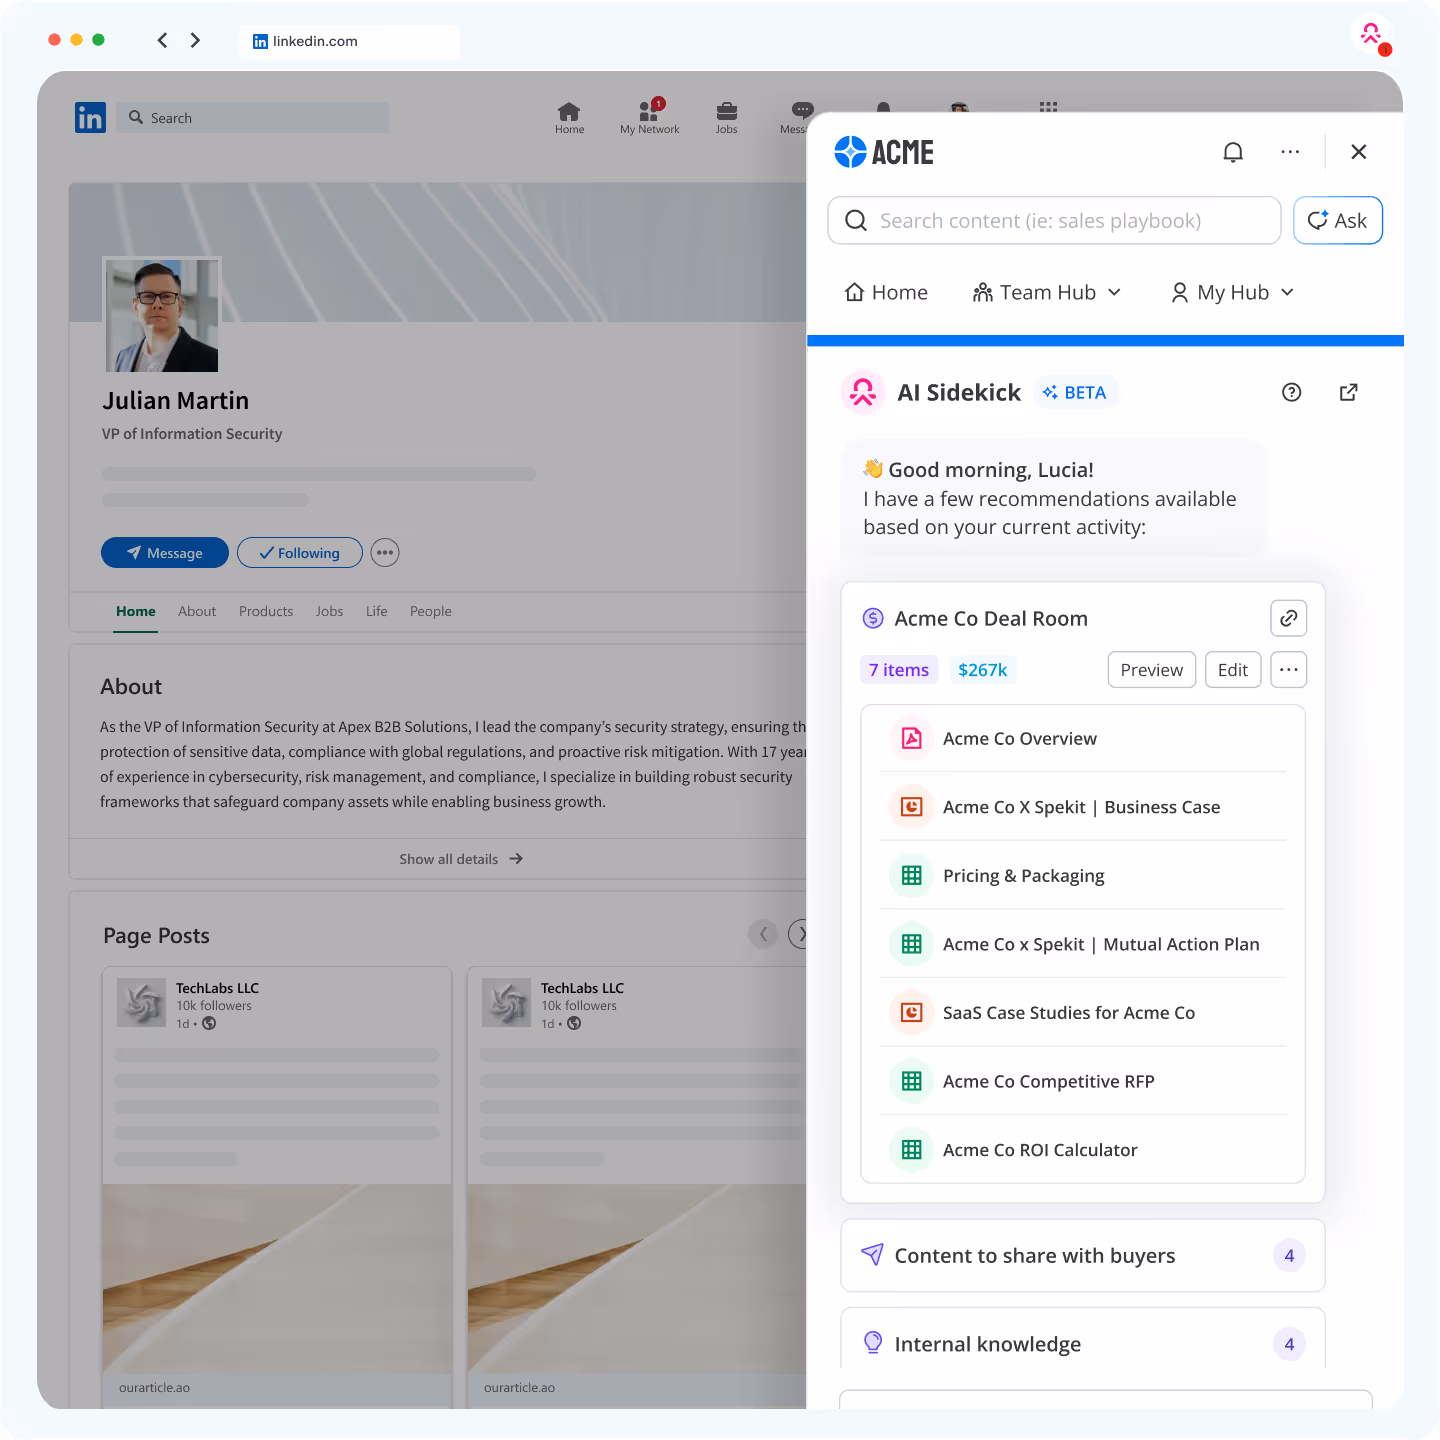This screenshot has width=1440, height=1440.
Task: Open AI Sidekick in new window
Action: click(x=1348, y=392)
